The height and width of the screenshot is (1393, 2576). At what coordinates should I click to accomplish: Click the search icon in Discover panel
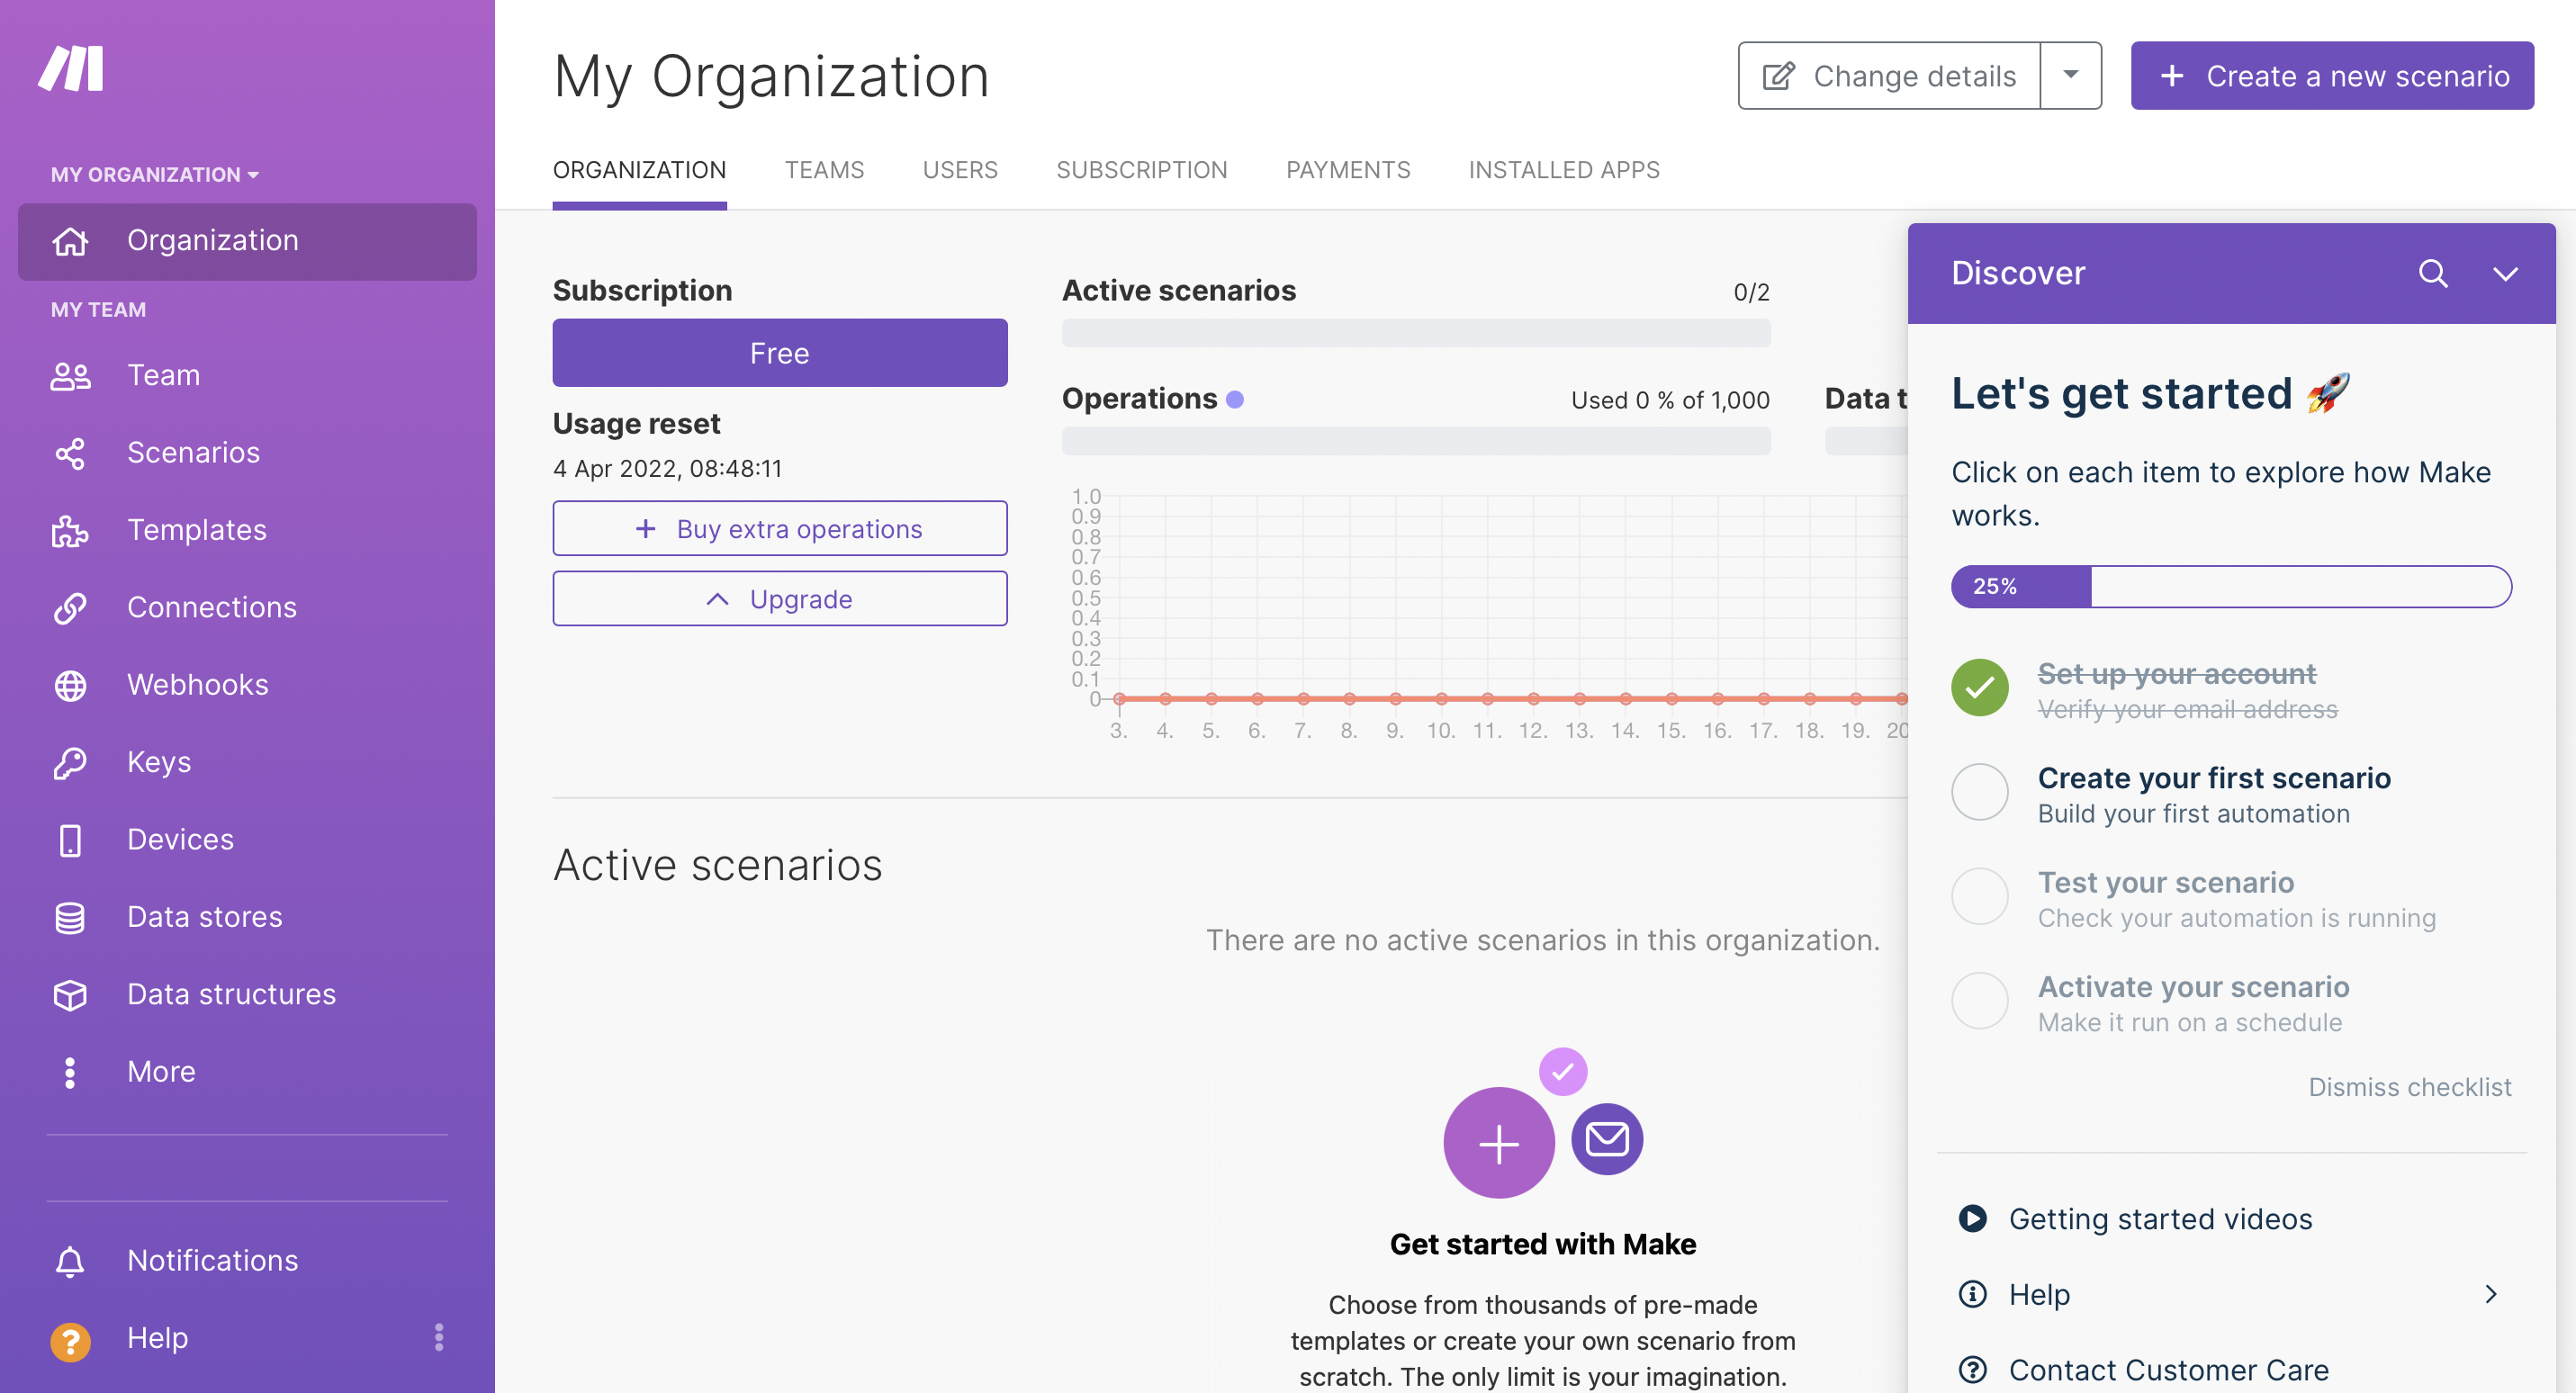2432,273
